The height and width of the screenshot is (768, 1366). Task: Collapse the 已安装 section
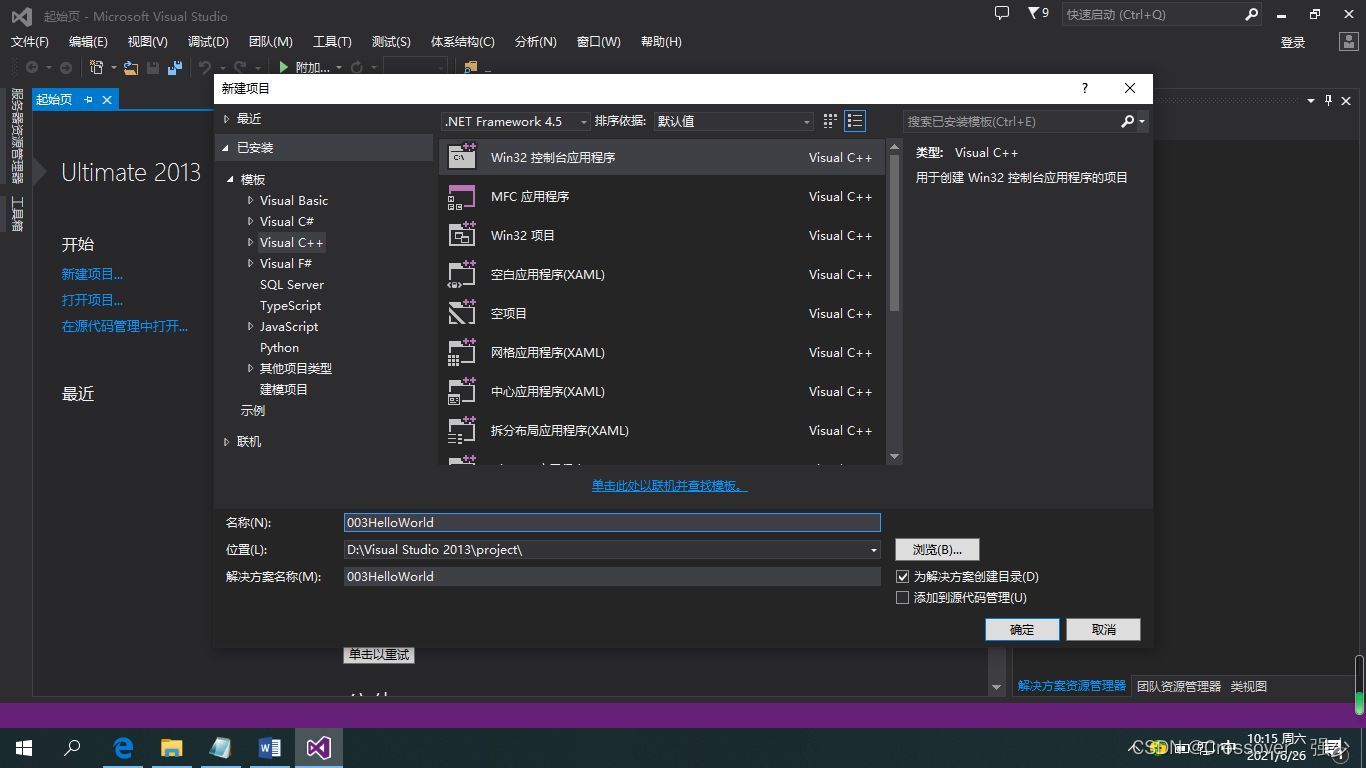(x=226, y=148)
